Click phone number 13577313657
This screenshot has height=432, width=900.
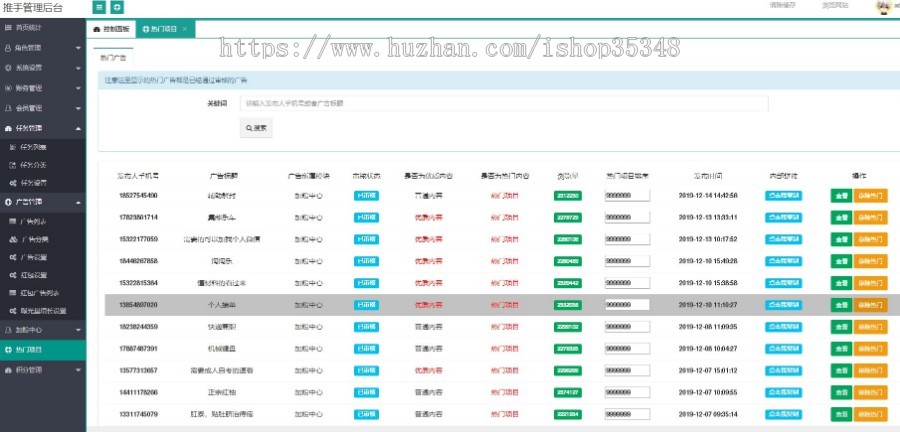137,371
